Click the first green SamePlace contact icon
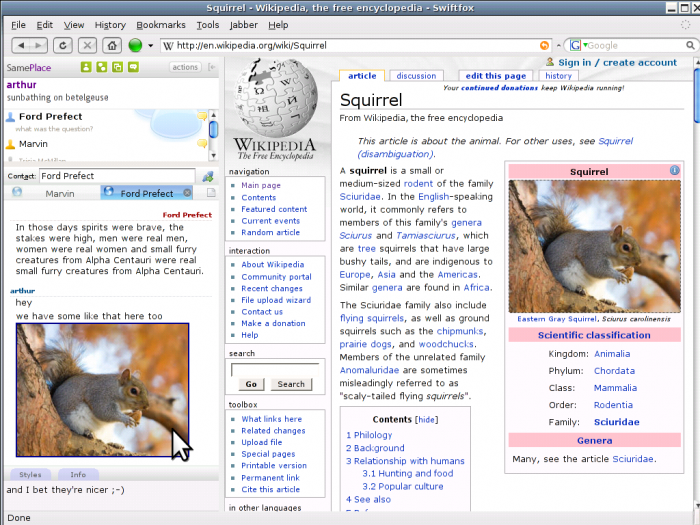The image size is (700, 525). 86,67
